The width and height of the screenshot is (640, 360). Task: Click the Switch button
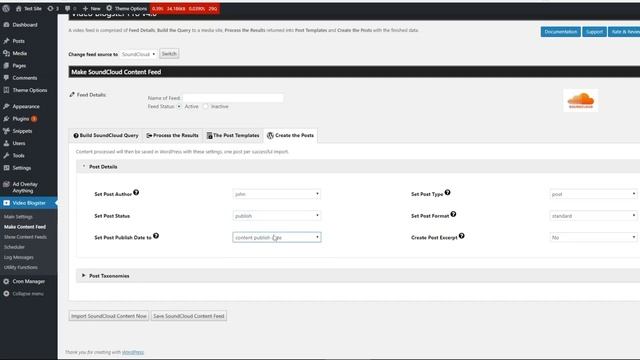pyautogui.click(x=169, y=54)
